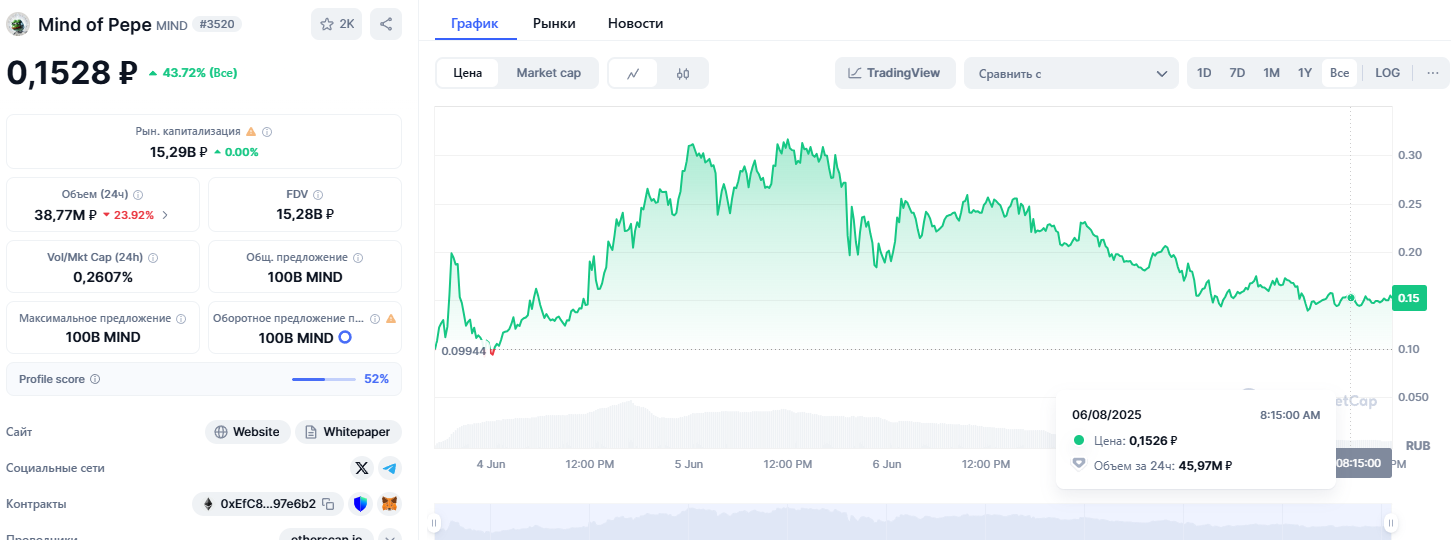The width and height of the screenshot is (1451, 540).
Task: Add Mind of Pepe to watchlist star
Action: click(x=336, y=24)
